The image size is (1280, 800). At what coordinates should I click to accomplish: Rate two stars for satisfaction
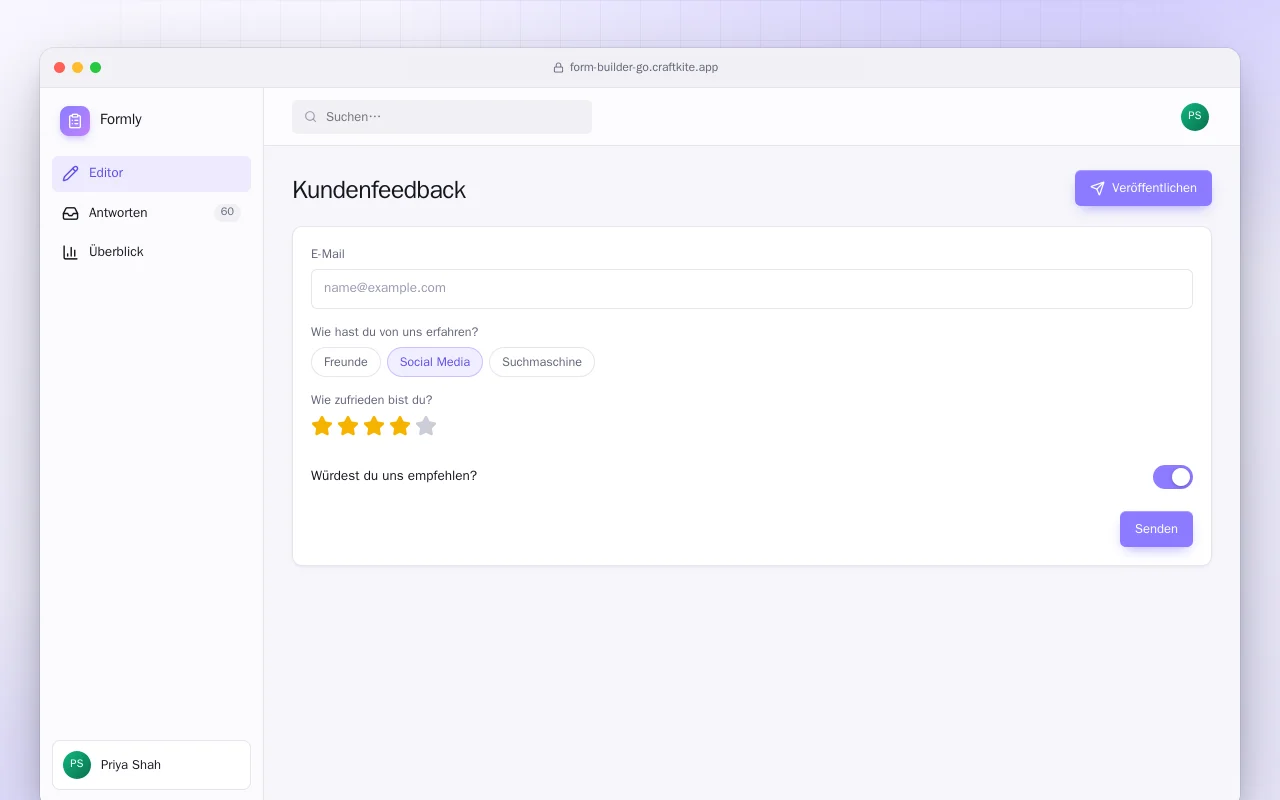(348, 426)
